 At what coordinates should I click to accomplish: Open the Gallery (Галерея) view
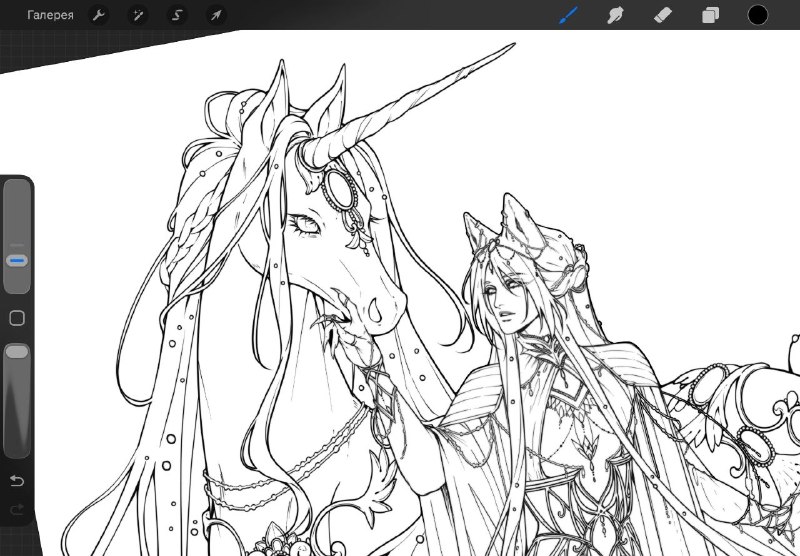pos(50,15)
